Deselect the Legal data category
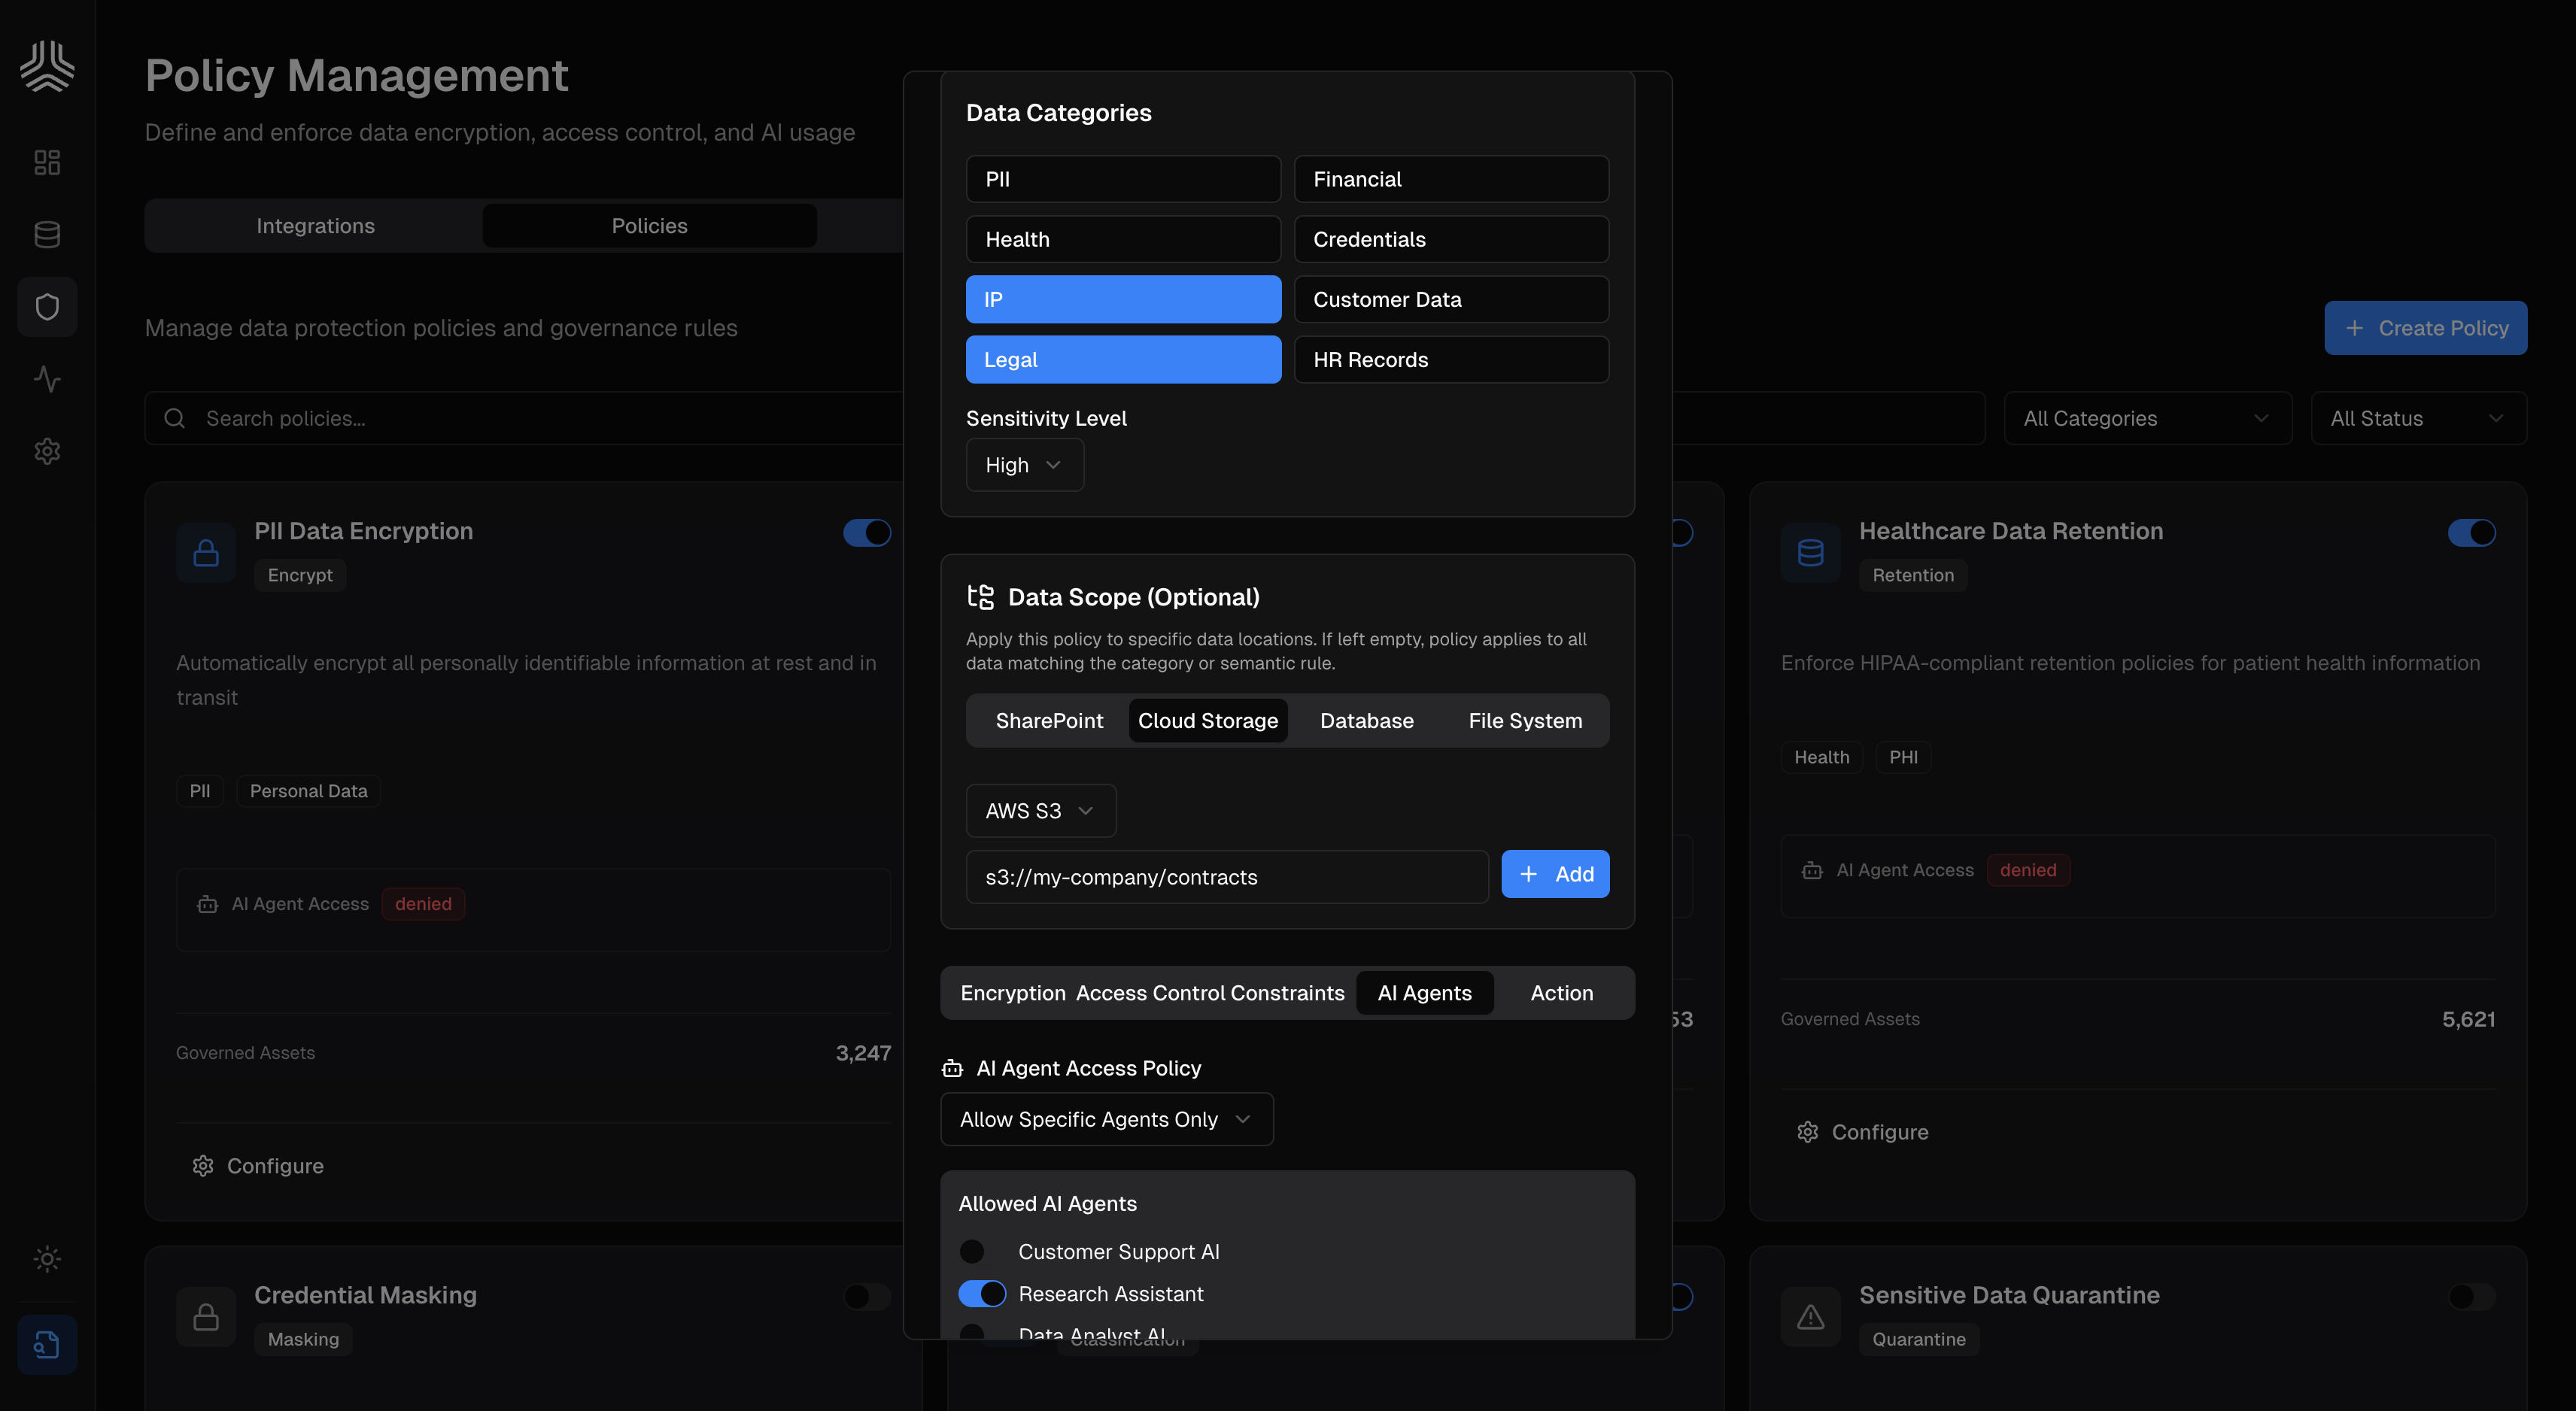This screenshot has height=1411, width=2576. pyautogui.click(x=1123, y=359)
